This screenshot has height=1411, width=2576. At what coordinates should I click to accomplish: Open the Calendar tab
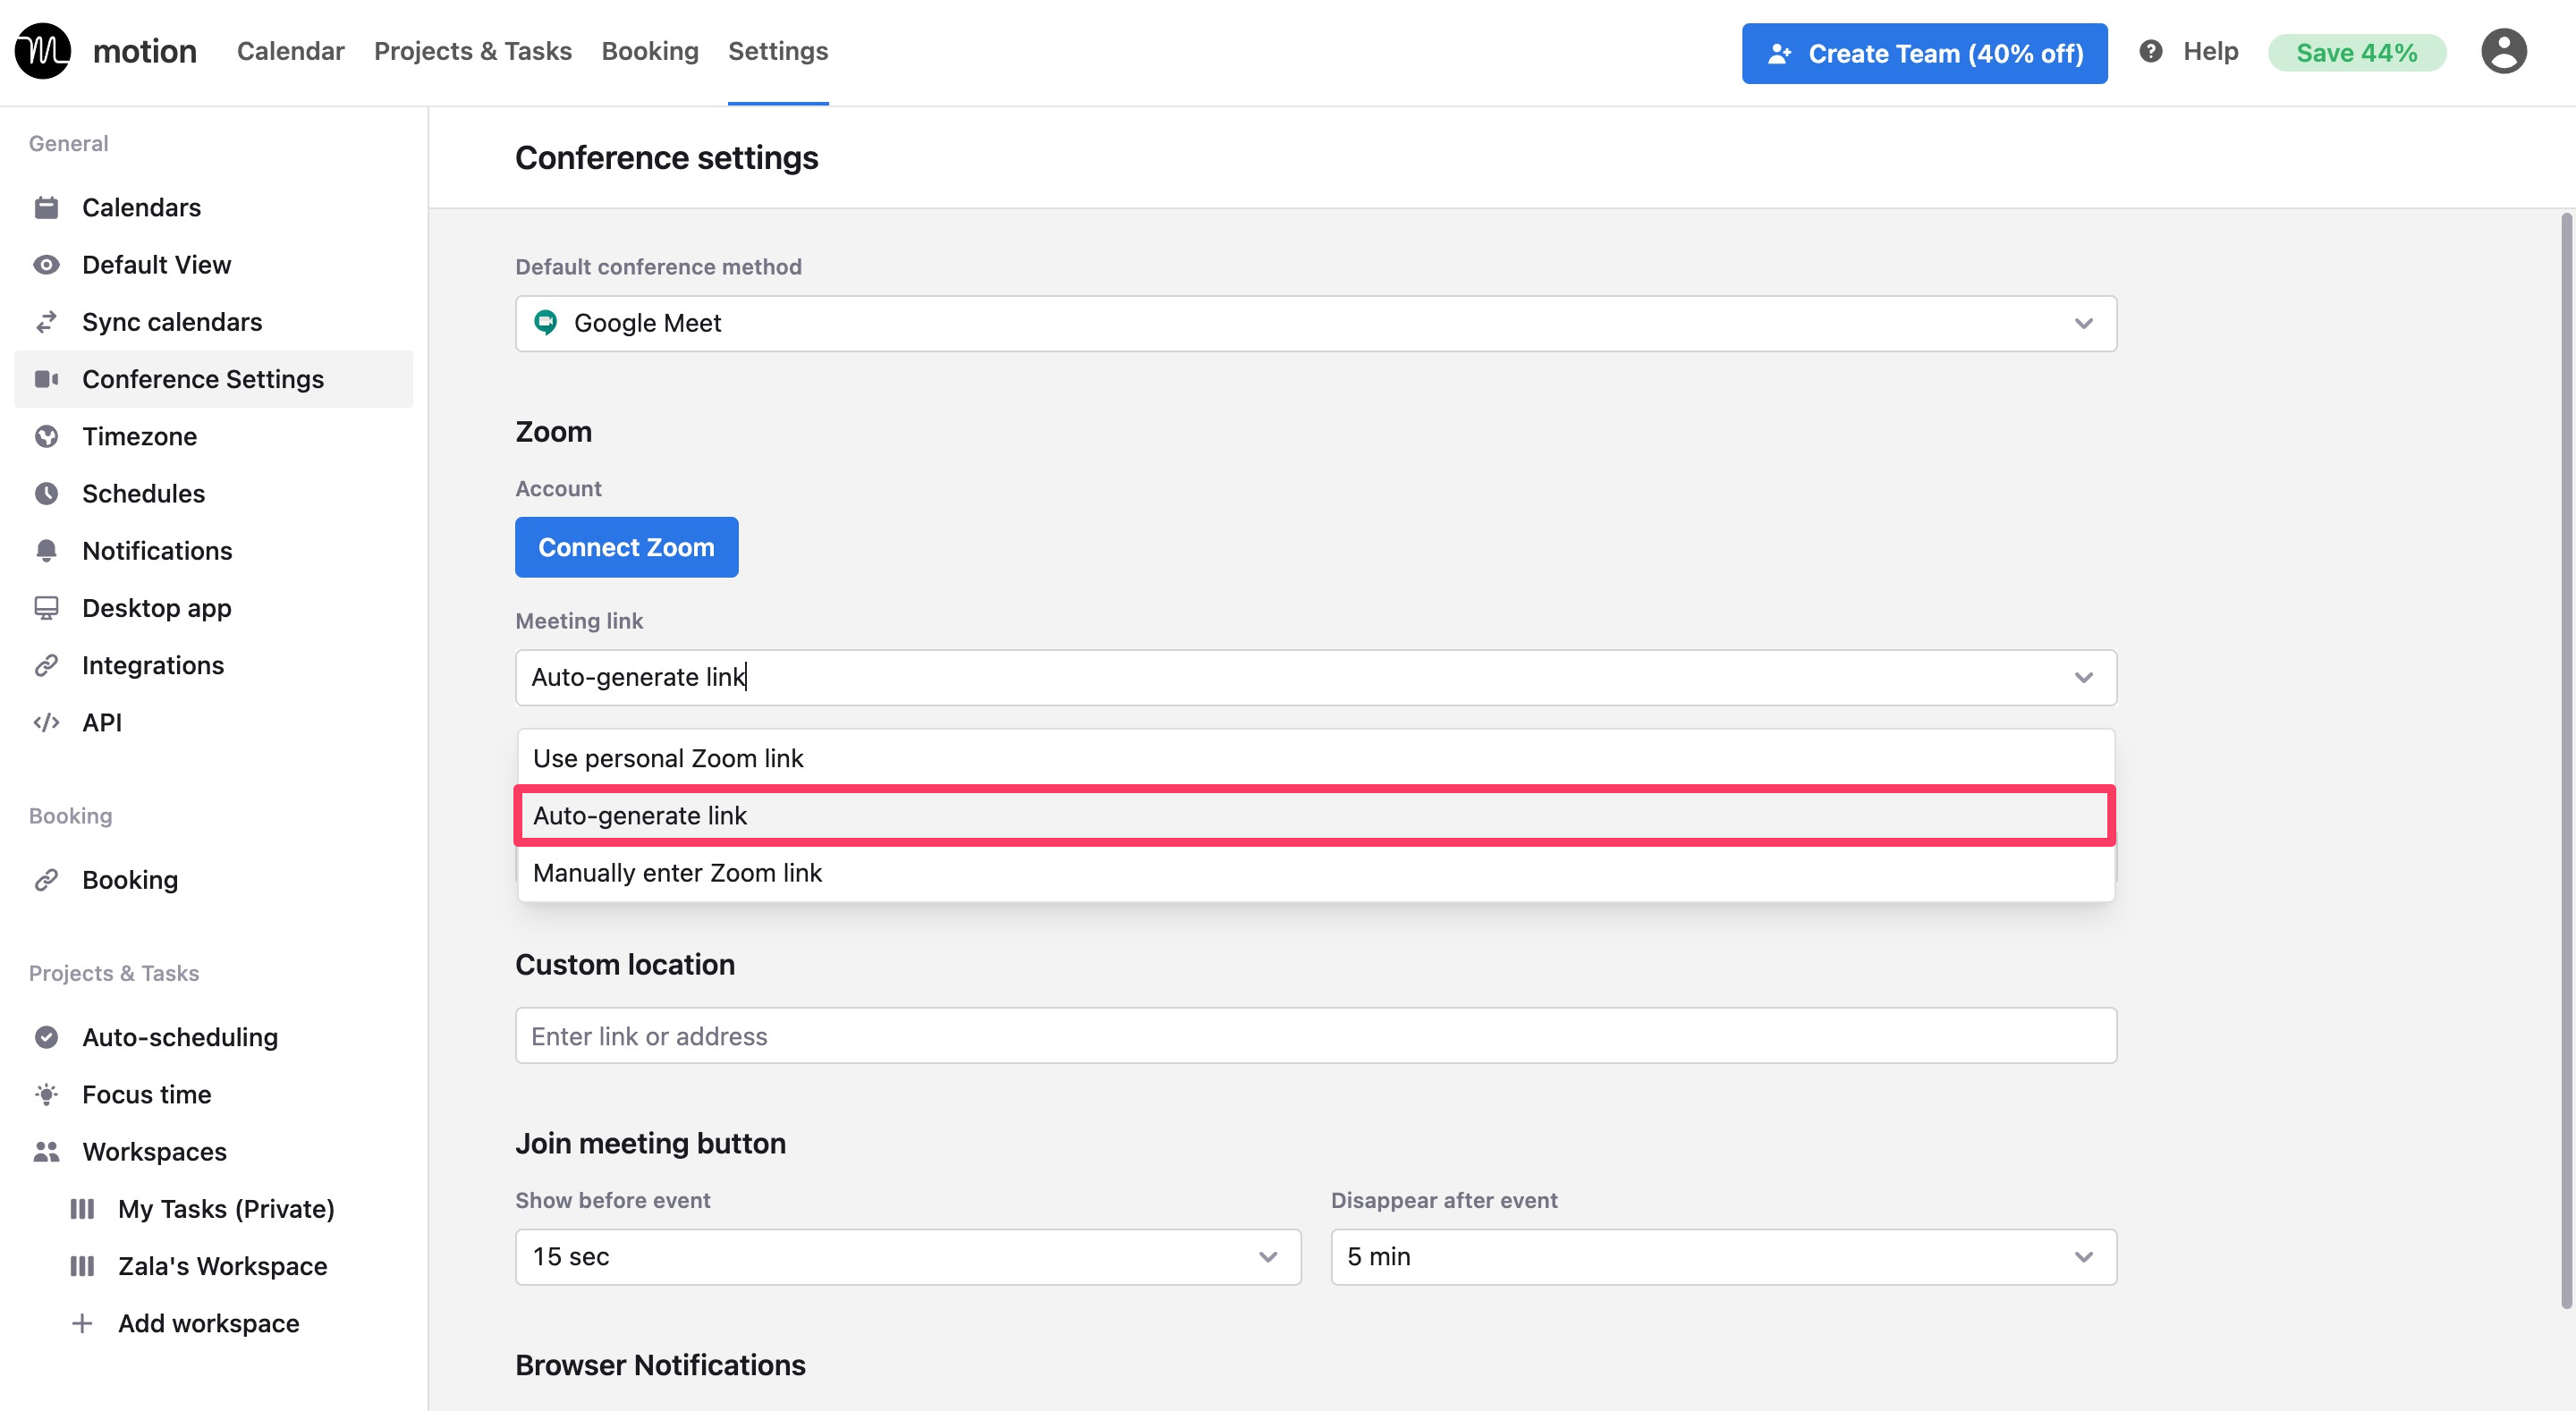(x=290, y=51)
